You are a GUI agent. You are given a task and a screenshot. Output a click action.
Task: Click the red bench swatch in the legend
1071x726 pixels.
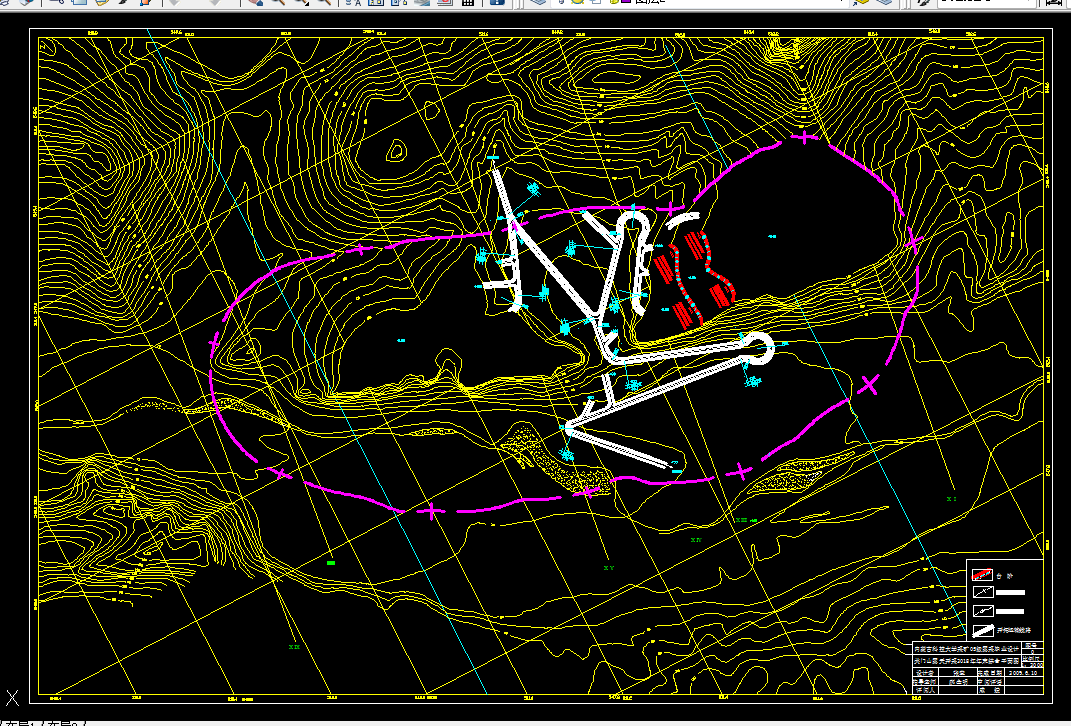point(982,574)
